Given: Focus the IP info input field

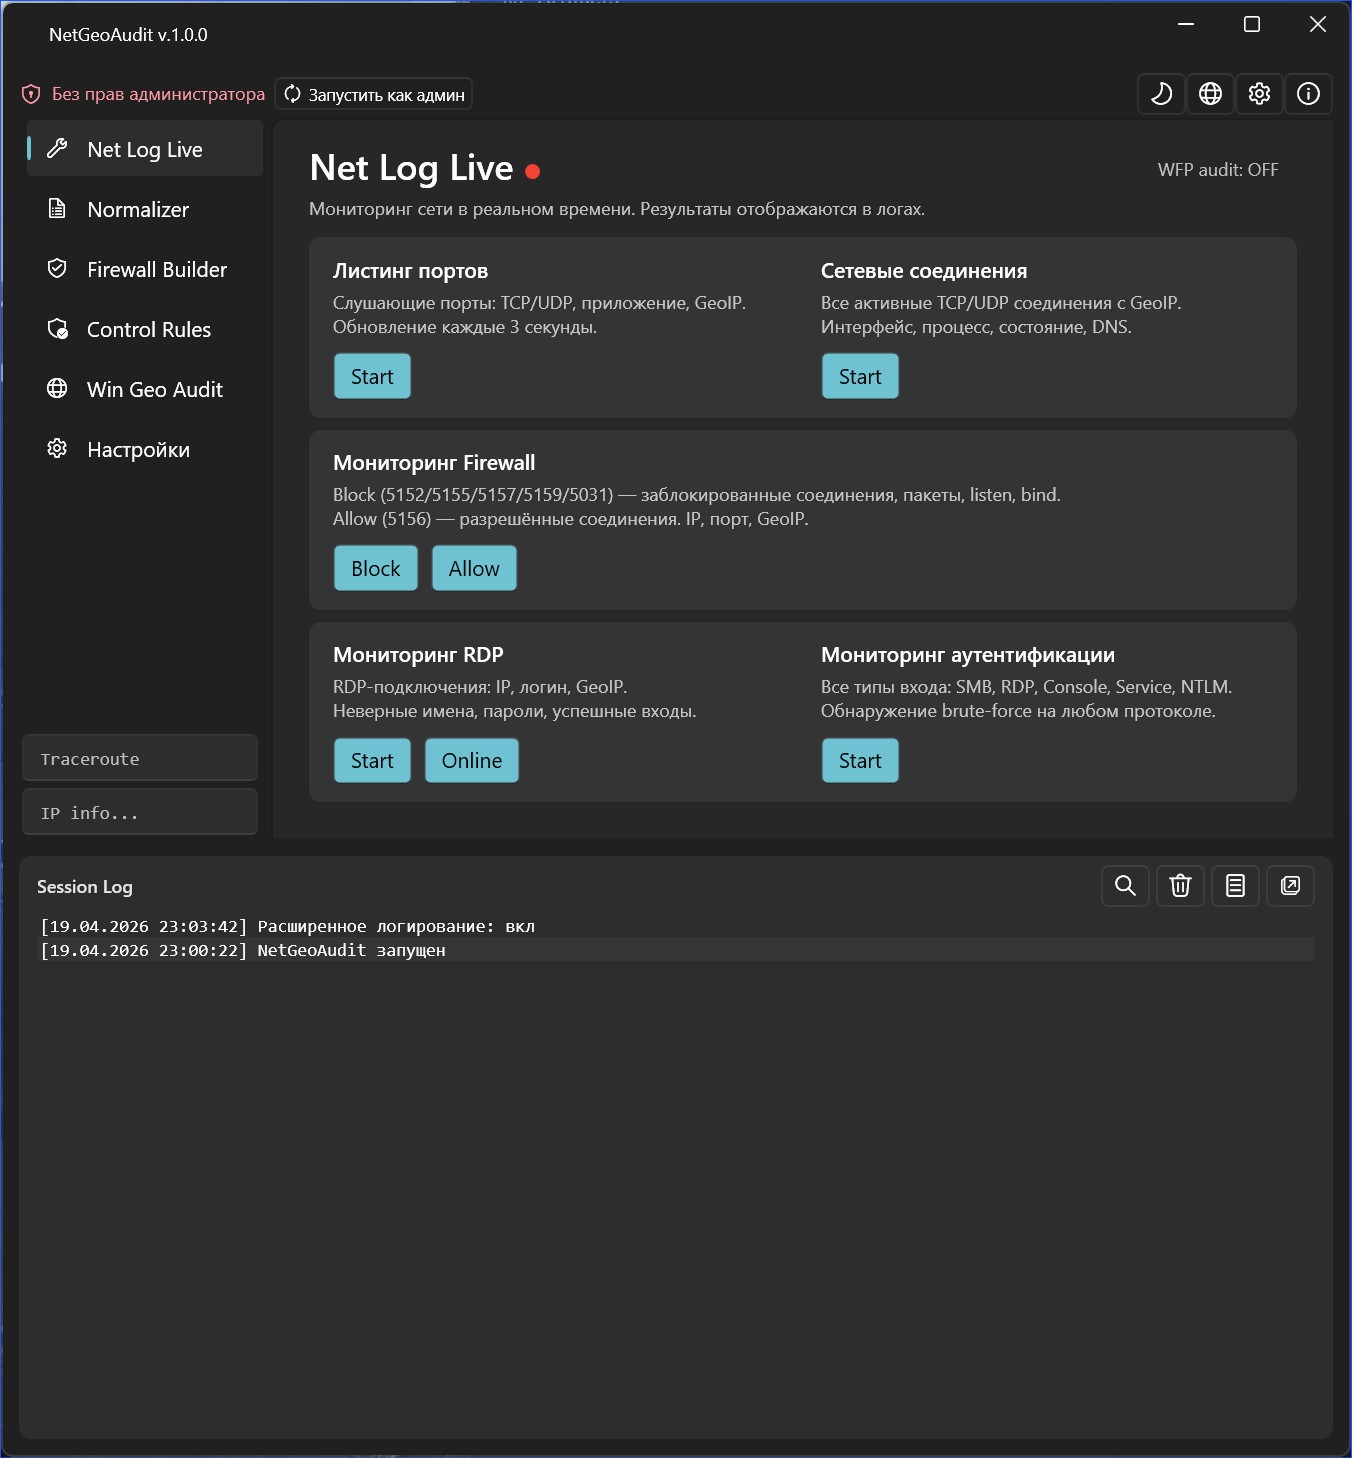Looking at the screenshot, I should pyautogui.click(x=140, y=812).
